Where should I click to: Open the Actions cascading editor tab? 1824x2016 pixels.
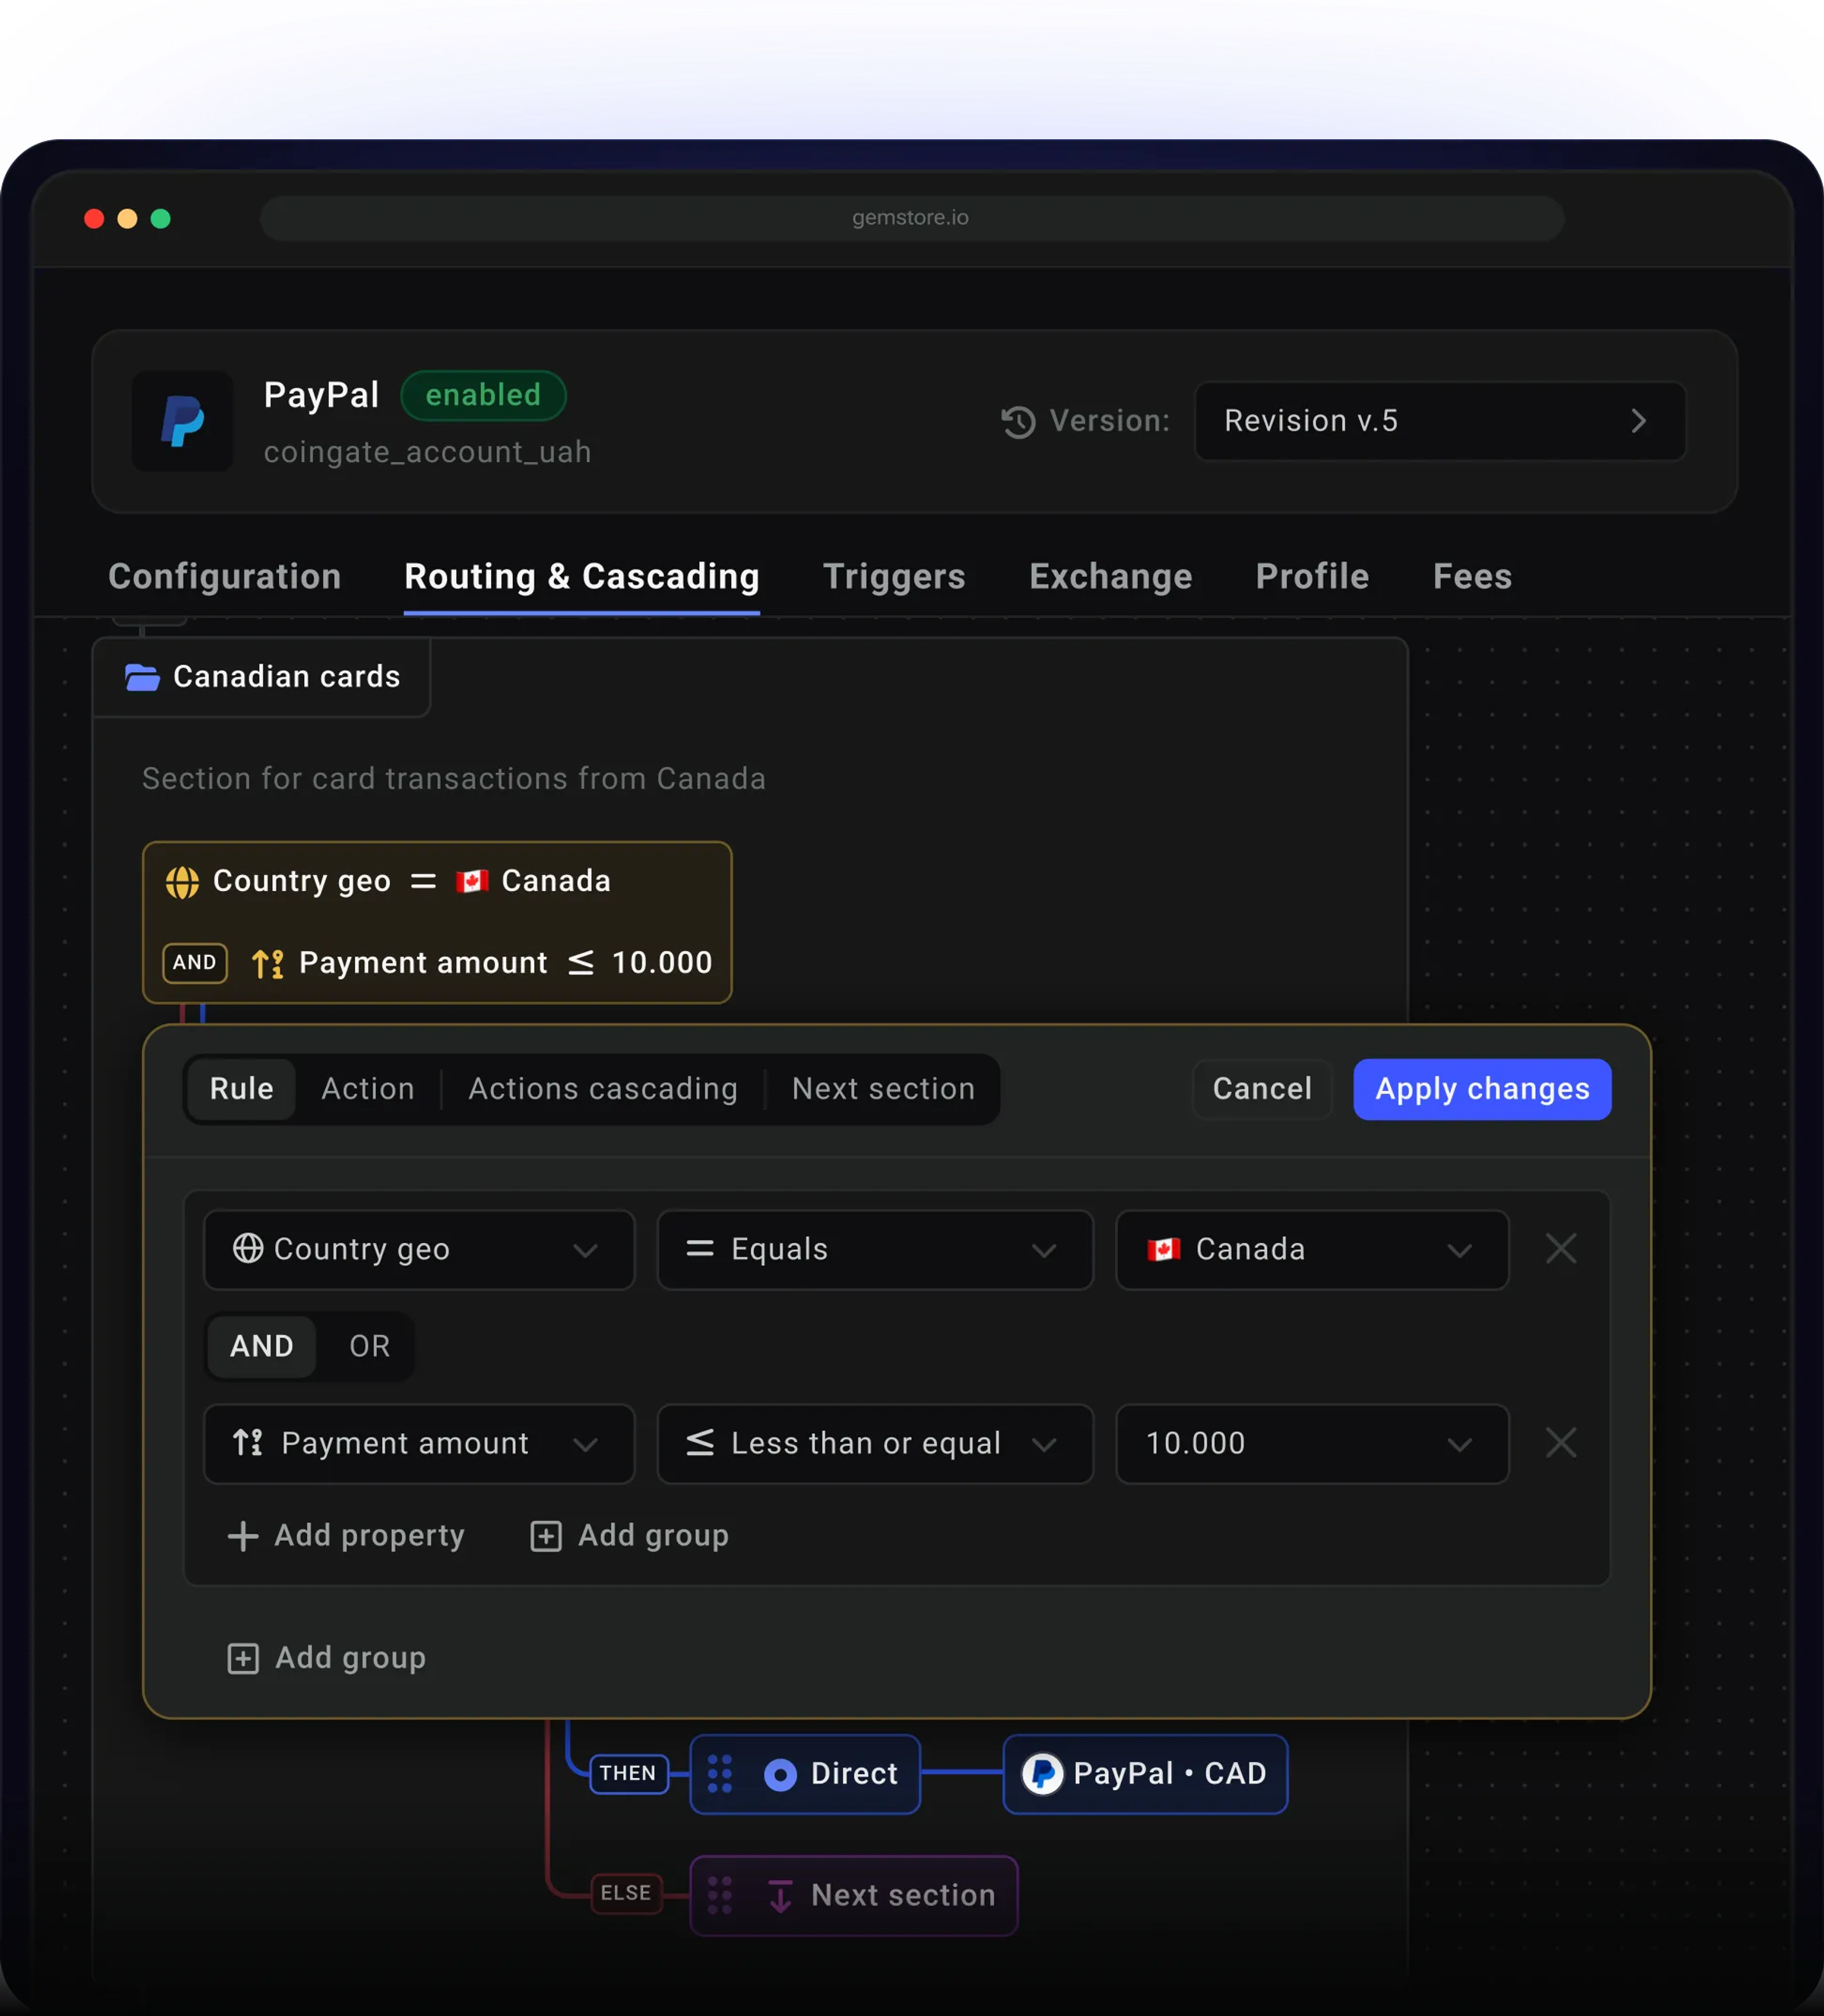coord(603,1089)
